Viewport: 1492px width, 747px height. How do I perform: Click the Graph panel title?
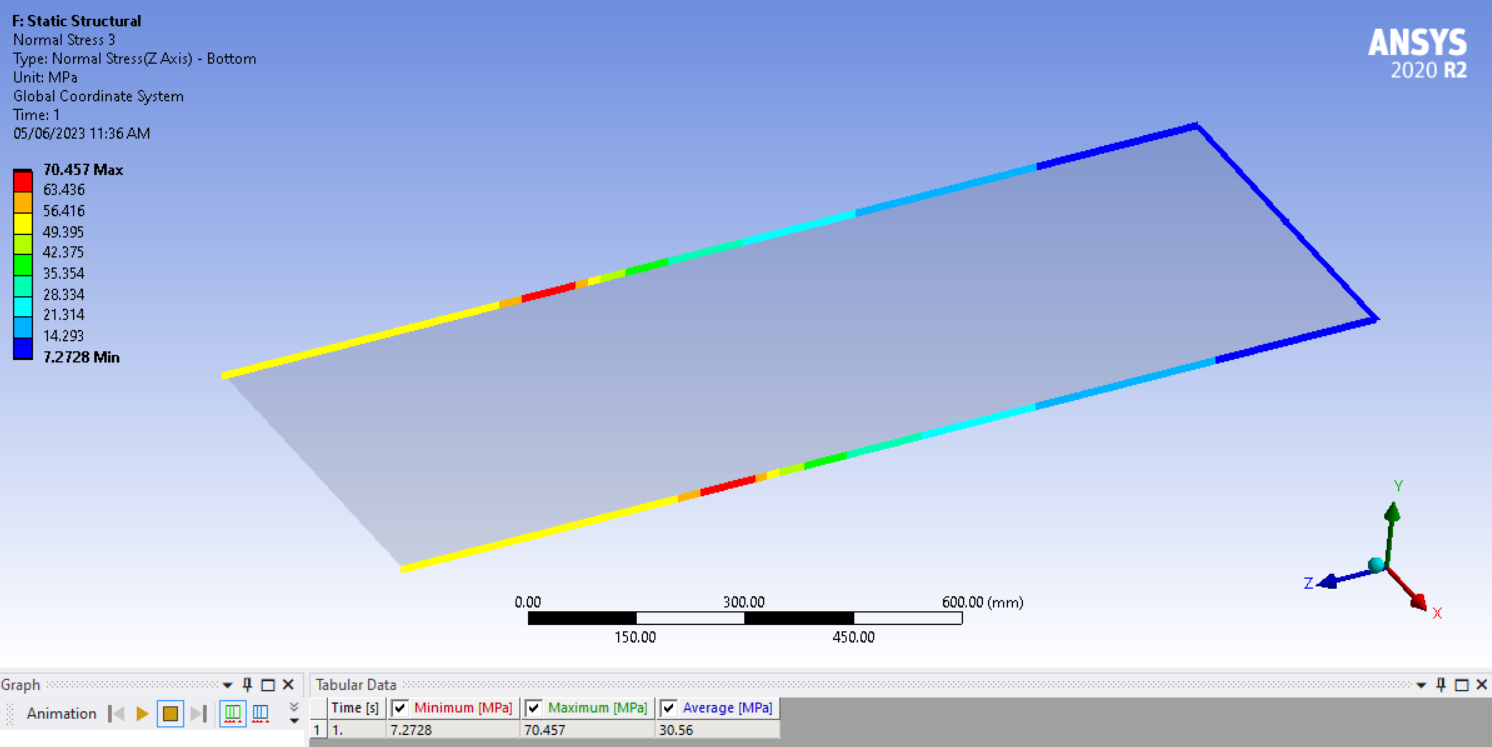click(21, 685)
